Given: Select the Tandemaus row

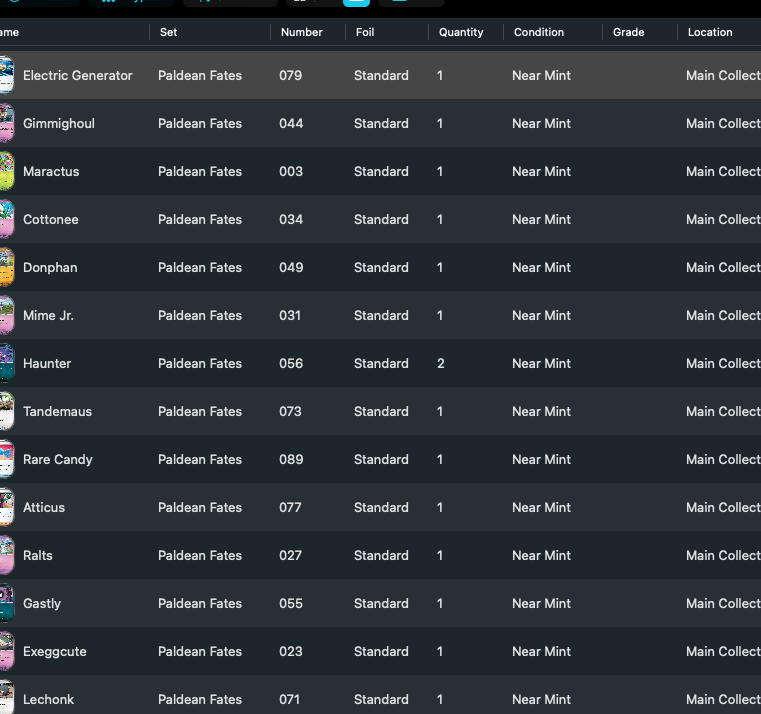Looking at the screenshot, I should coord(380,411).
